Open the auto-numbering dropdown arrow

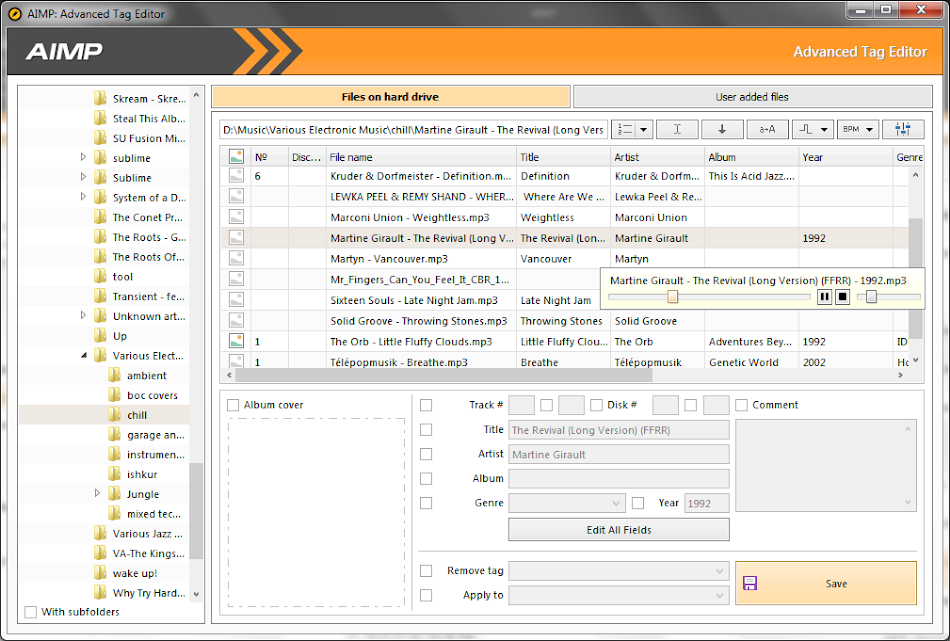(x=644, y=129)
